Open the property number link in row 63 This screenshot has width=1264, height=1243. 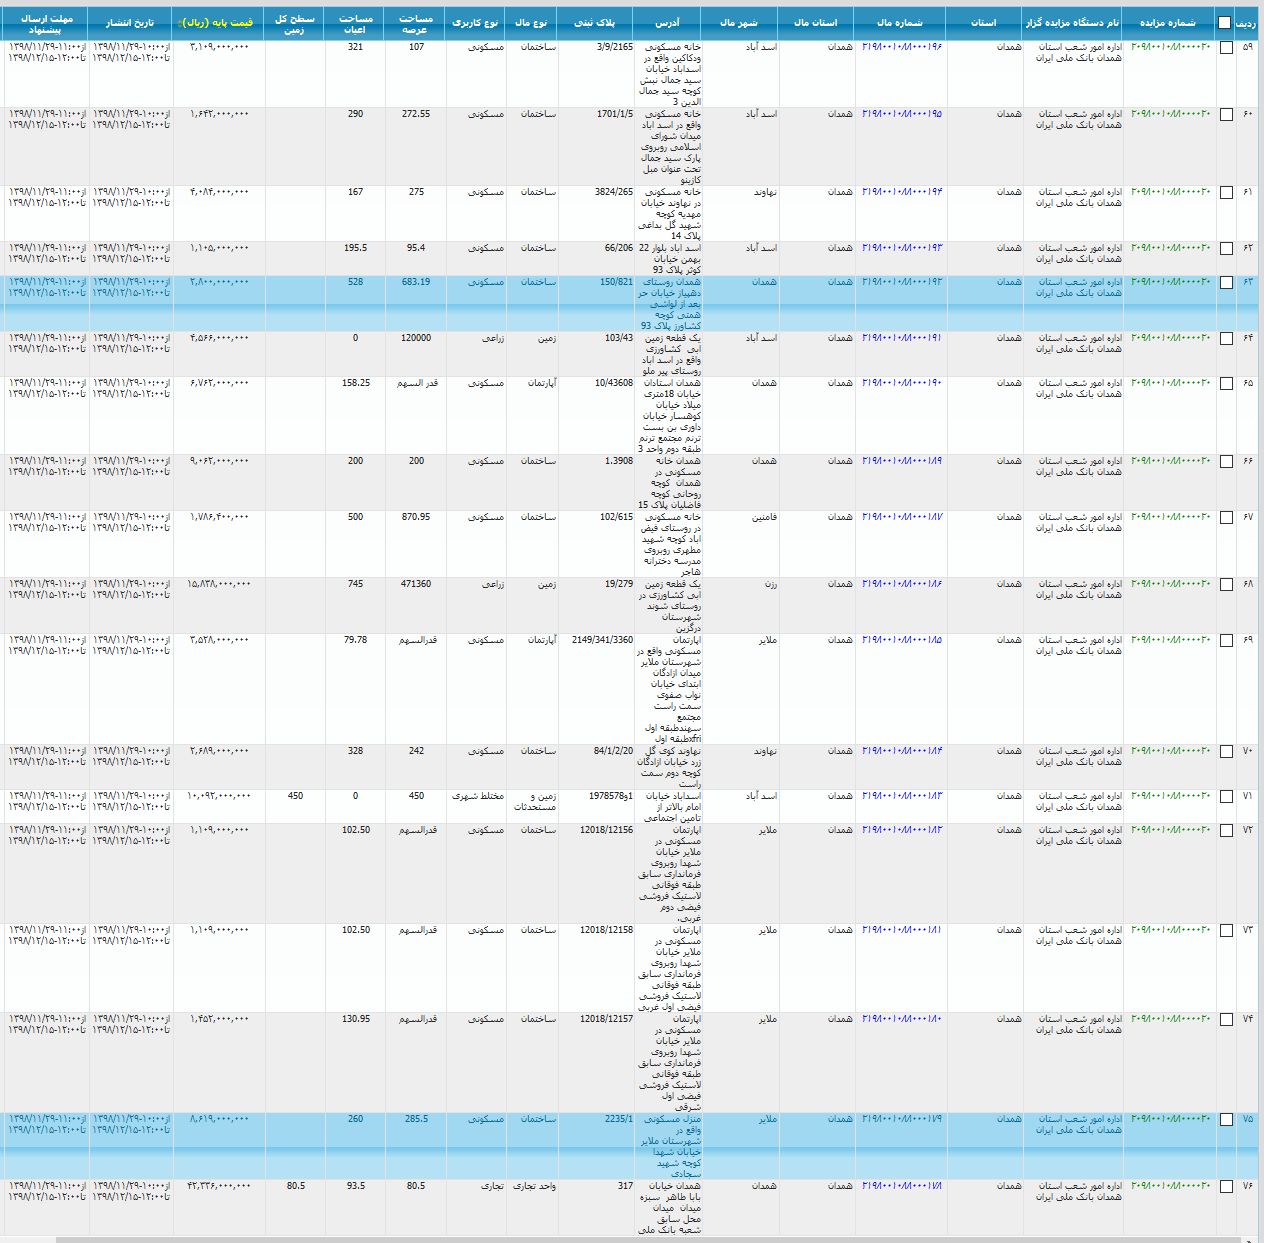point(902,282)
